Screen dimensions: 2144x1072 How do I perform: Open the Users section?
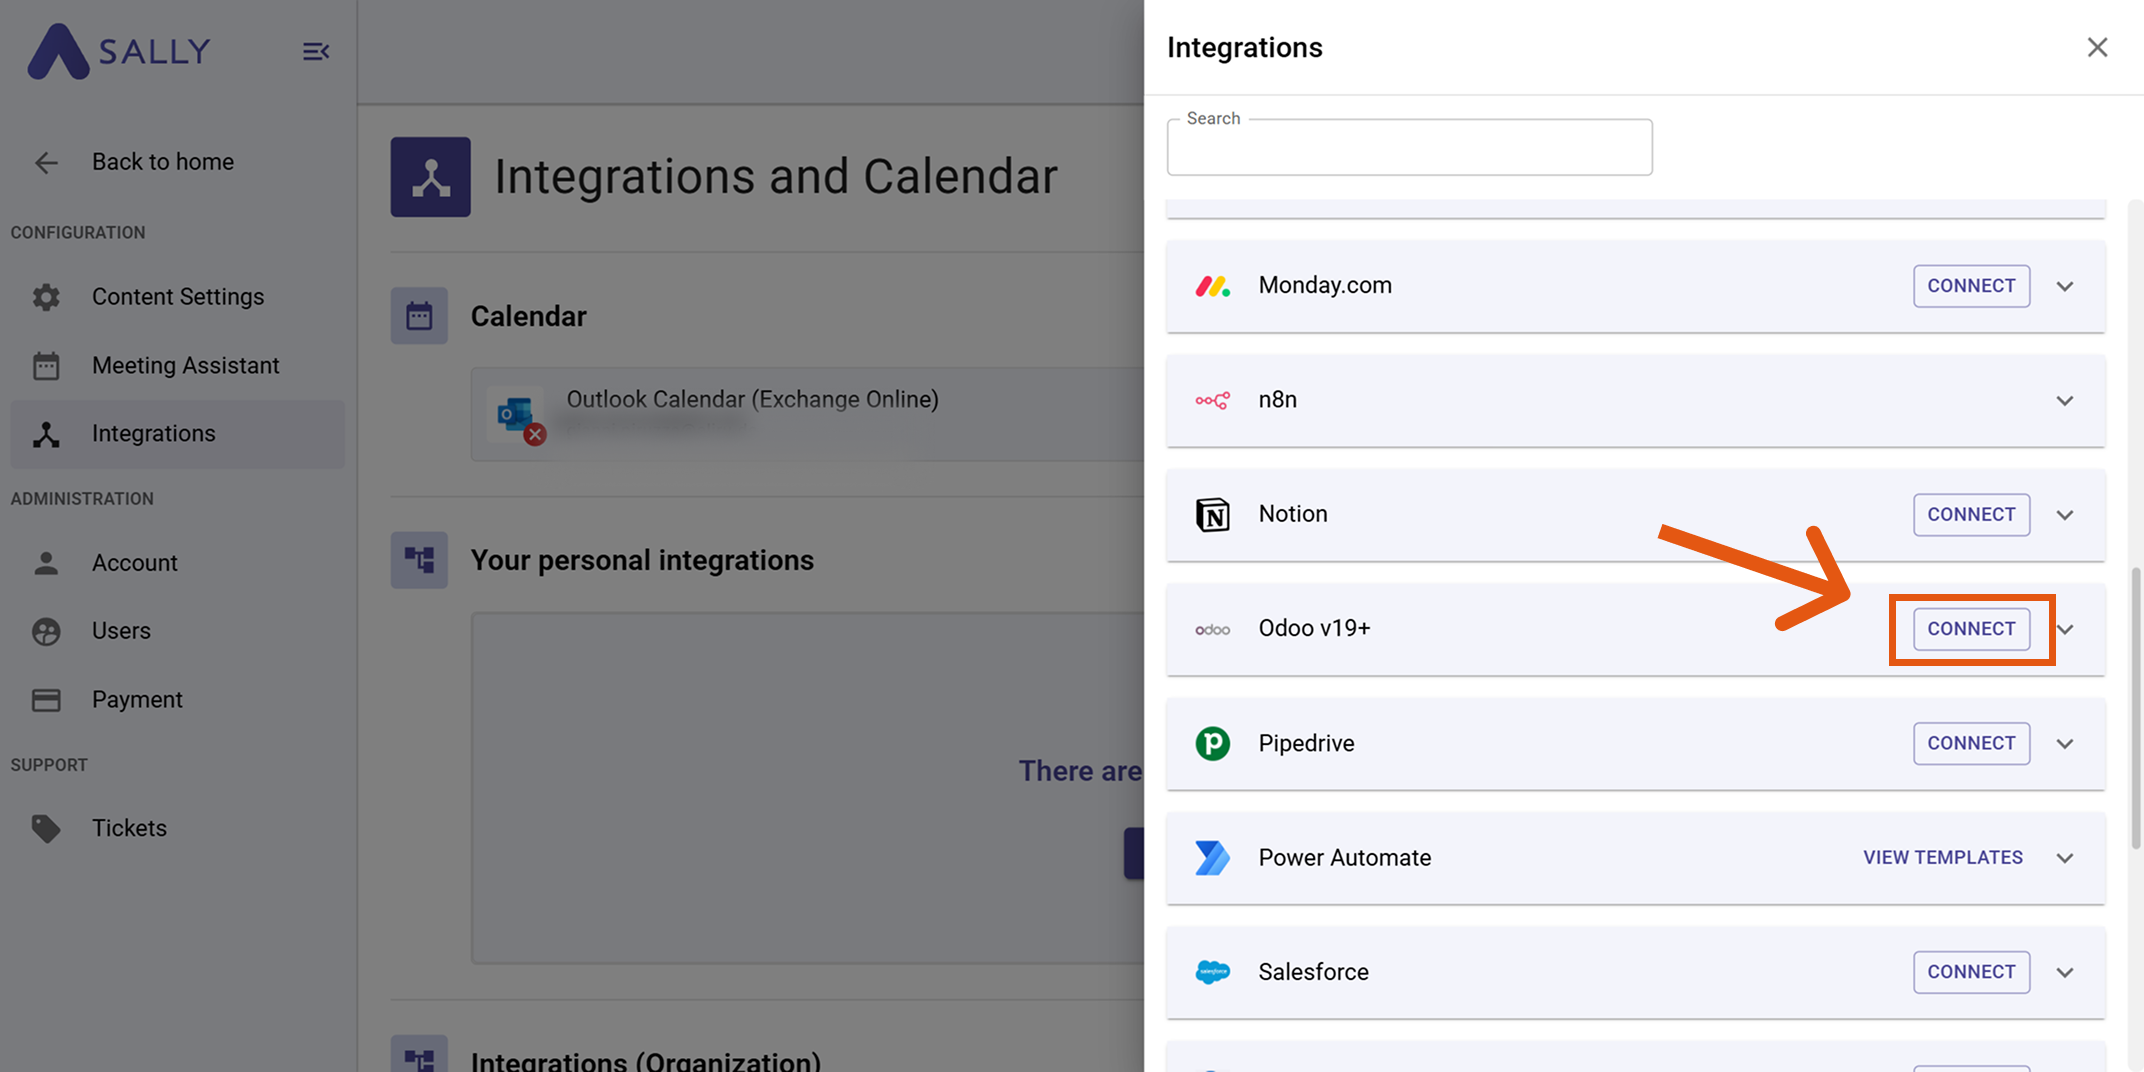click(122, 630)
